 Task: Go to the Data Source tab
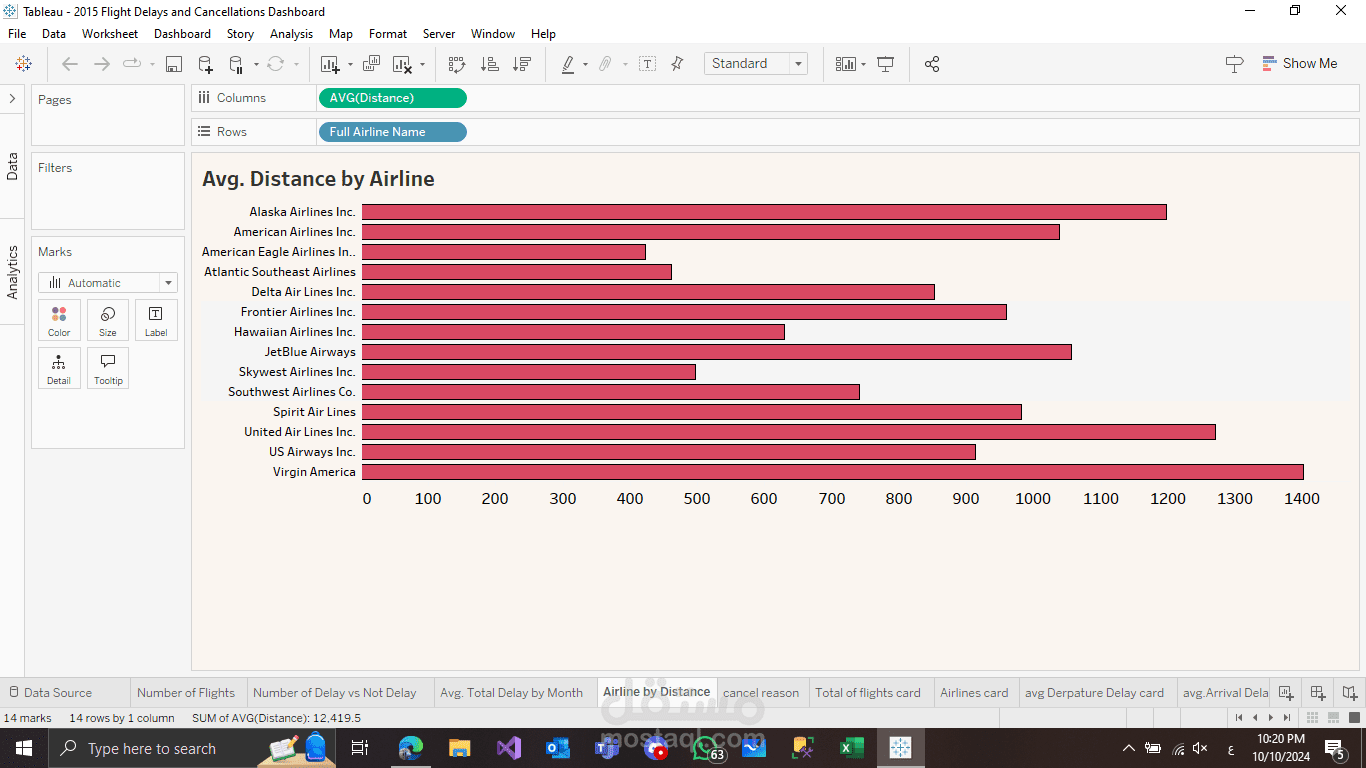click(x=58, y=692)
